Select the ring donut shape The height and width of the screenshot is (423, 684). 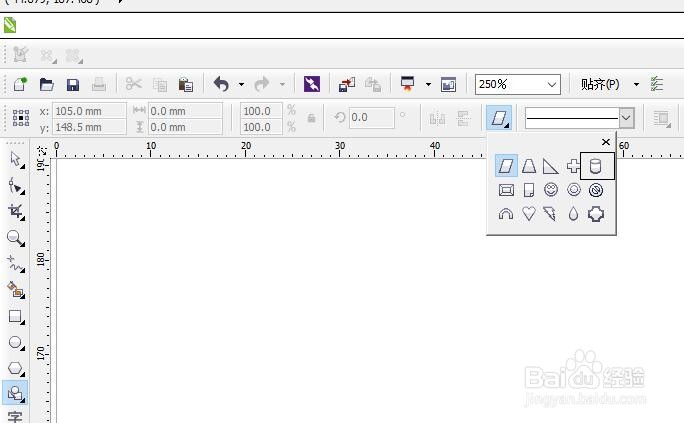click(x=574, y=190)
